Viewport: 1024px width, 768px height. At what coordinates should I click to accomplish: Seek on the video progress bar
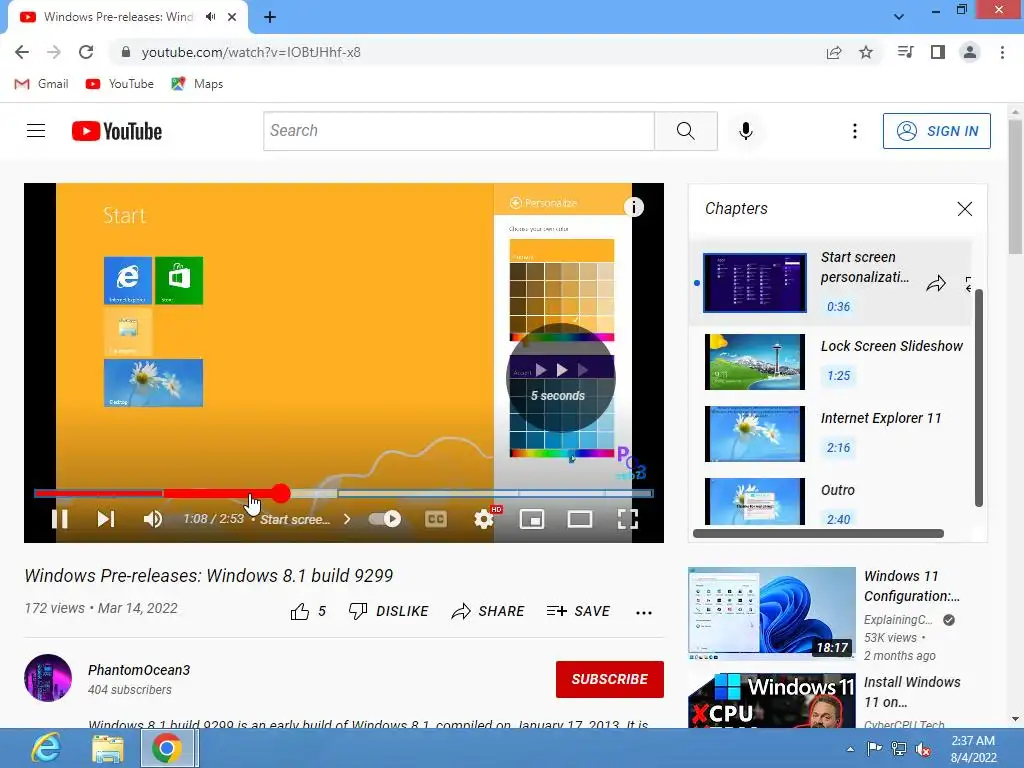[x=344, y=493]
